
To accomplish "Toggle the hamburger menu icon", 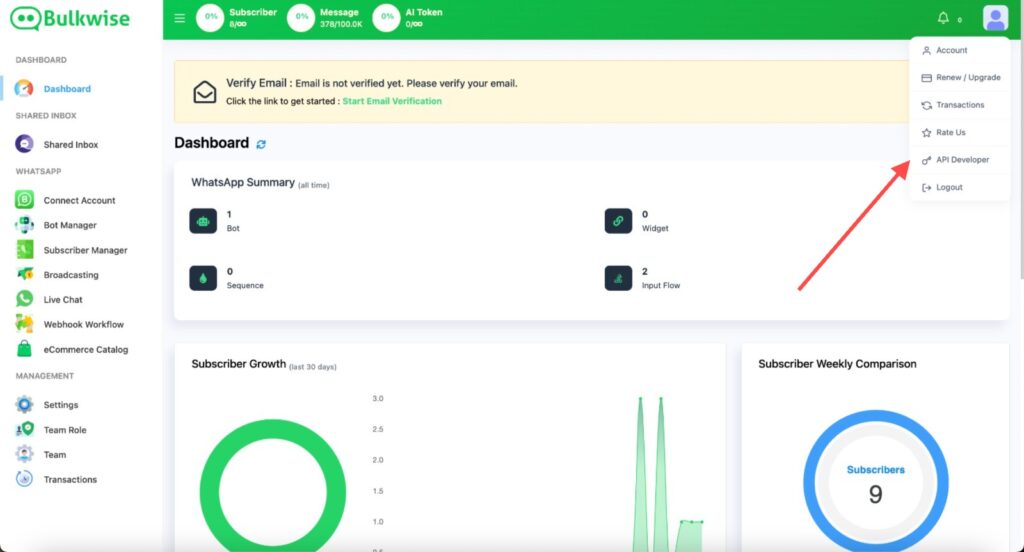I will (x=180, y=18).
